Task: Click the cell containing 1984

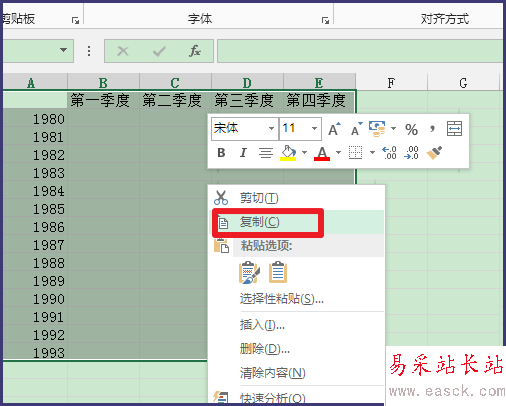Action: pos(35,191)
